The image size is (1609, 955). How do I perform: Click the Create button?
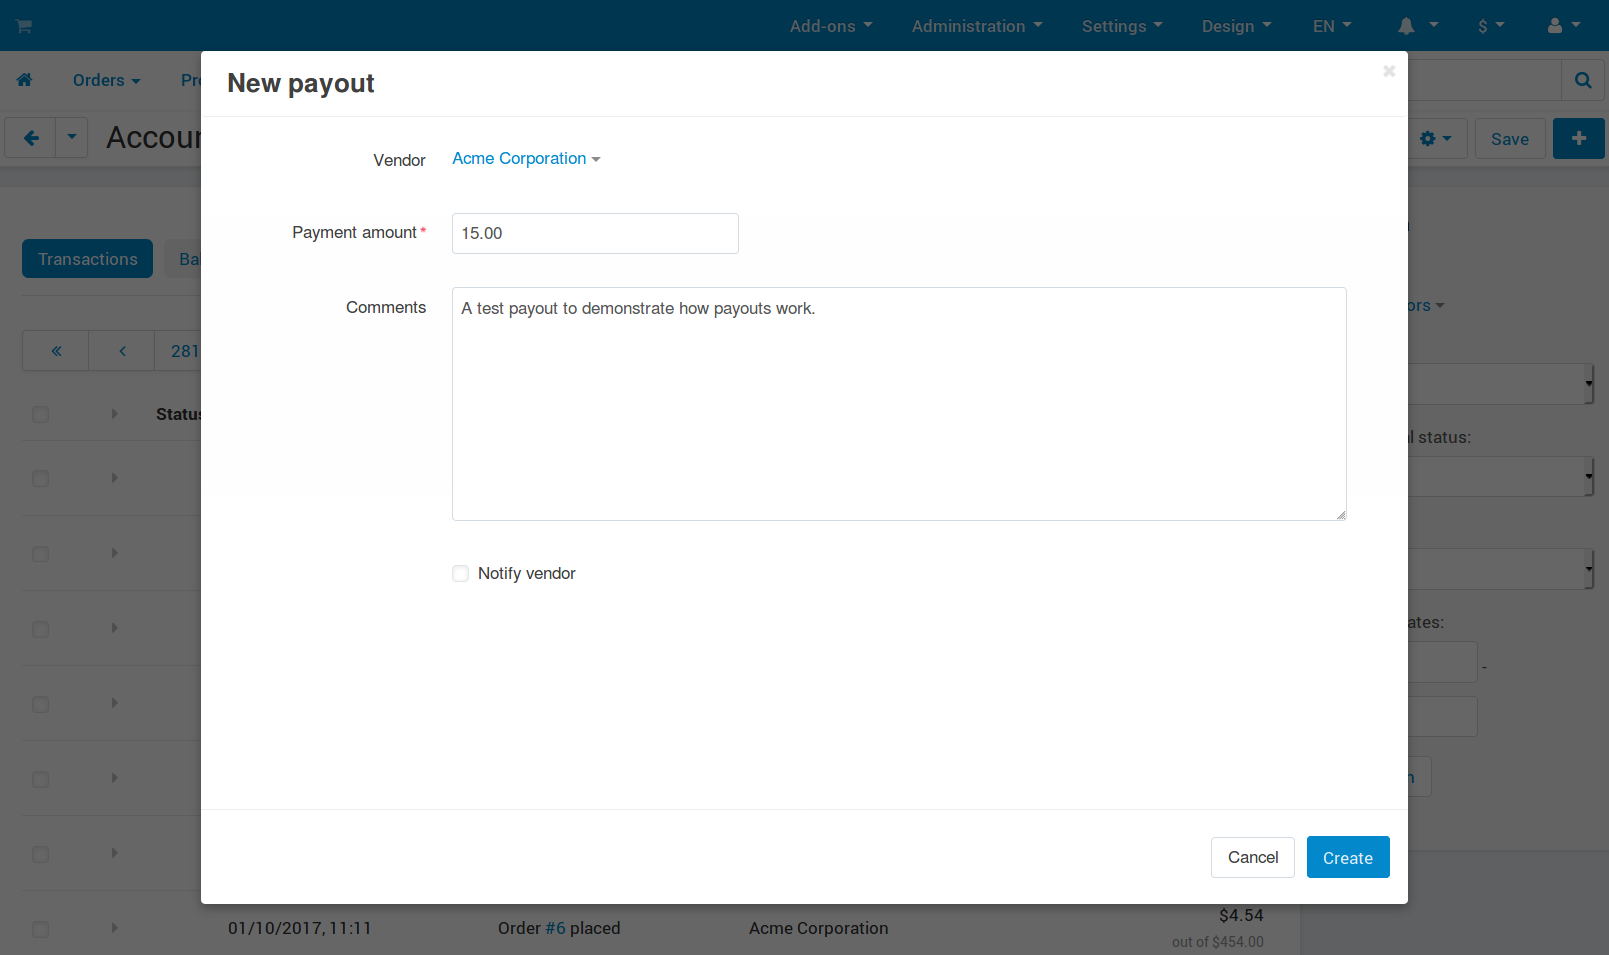[x=1348, y=857]
